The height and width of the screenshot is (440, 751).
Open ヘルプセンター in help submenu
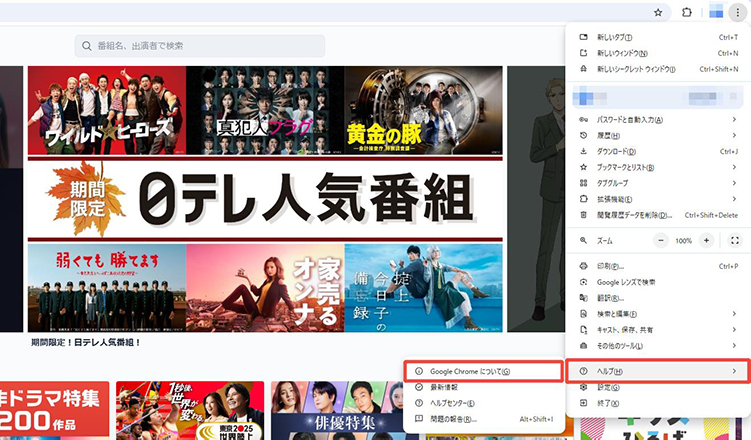pyautogui.click(x=484, y=403)
